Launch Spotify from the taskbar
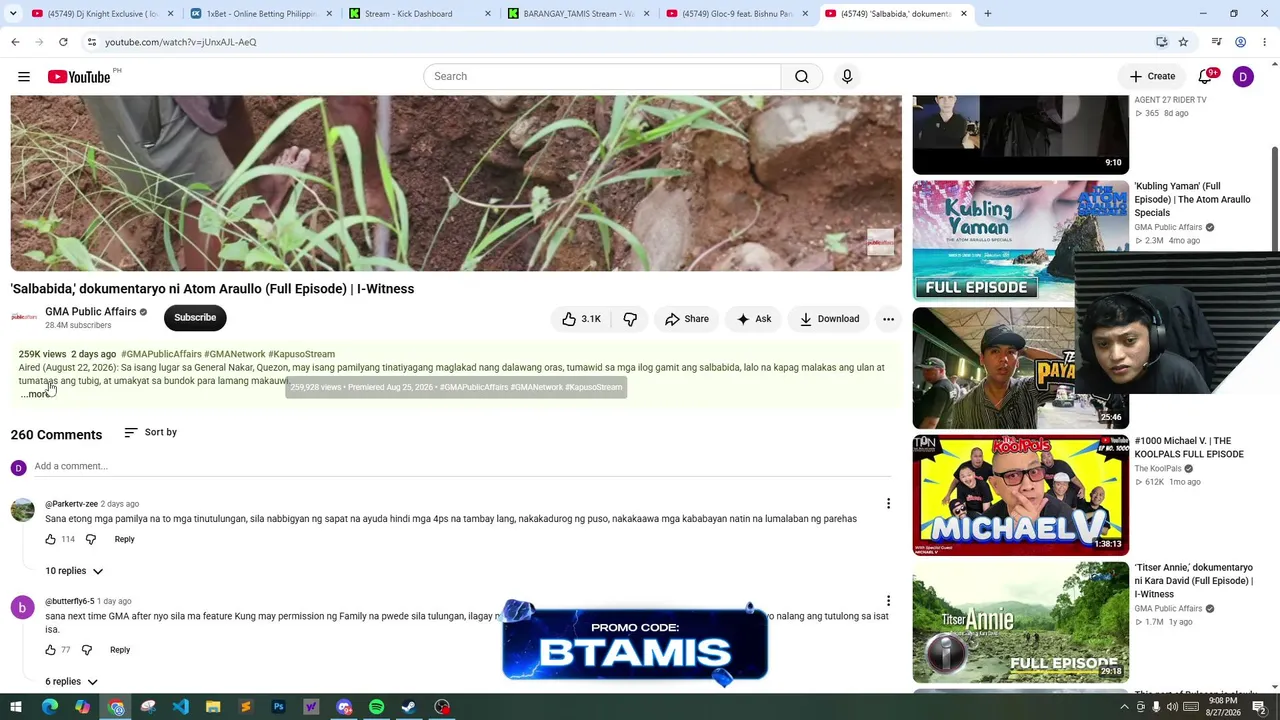 tap(376, 708)
